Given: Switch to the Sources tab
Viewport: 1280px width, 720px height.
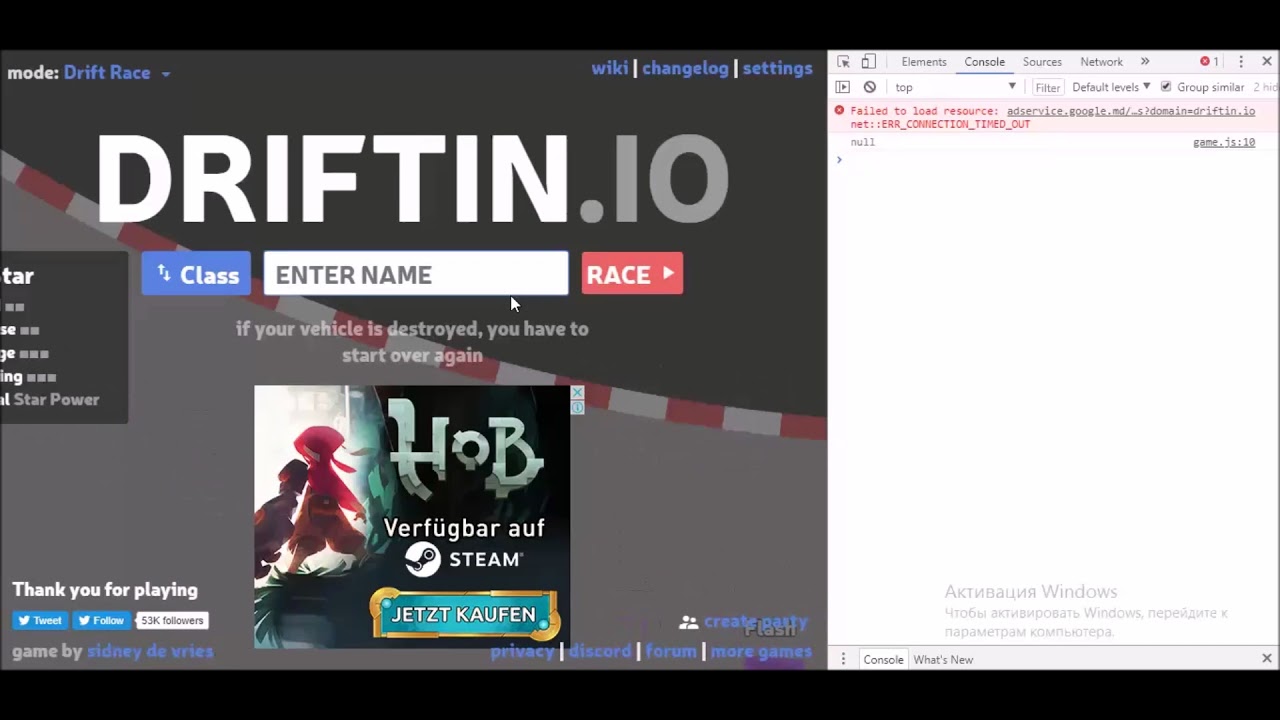Looking at the screenshot, I should click(1042, 62).
